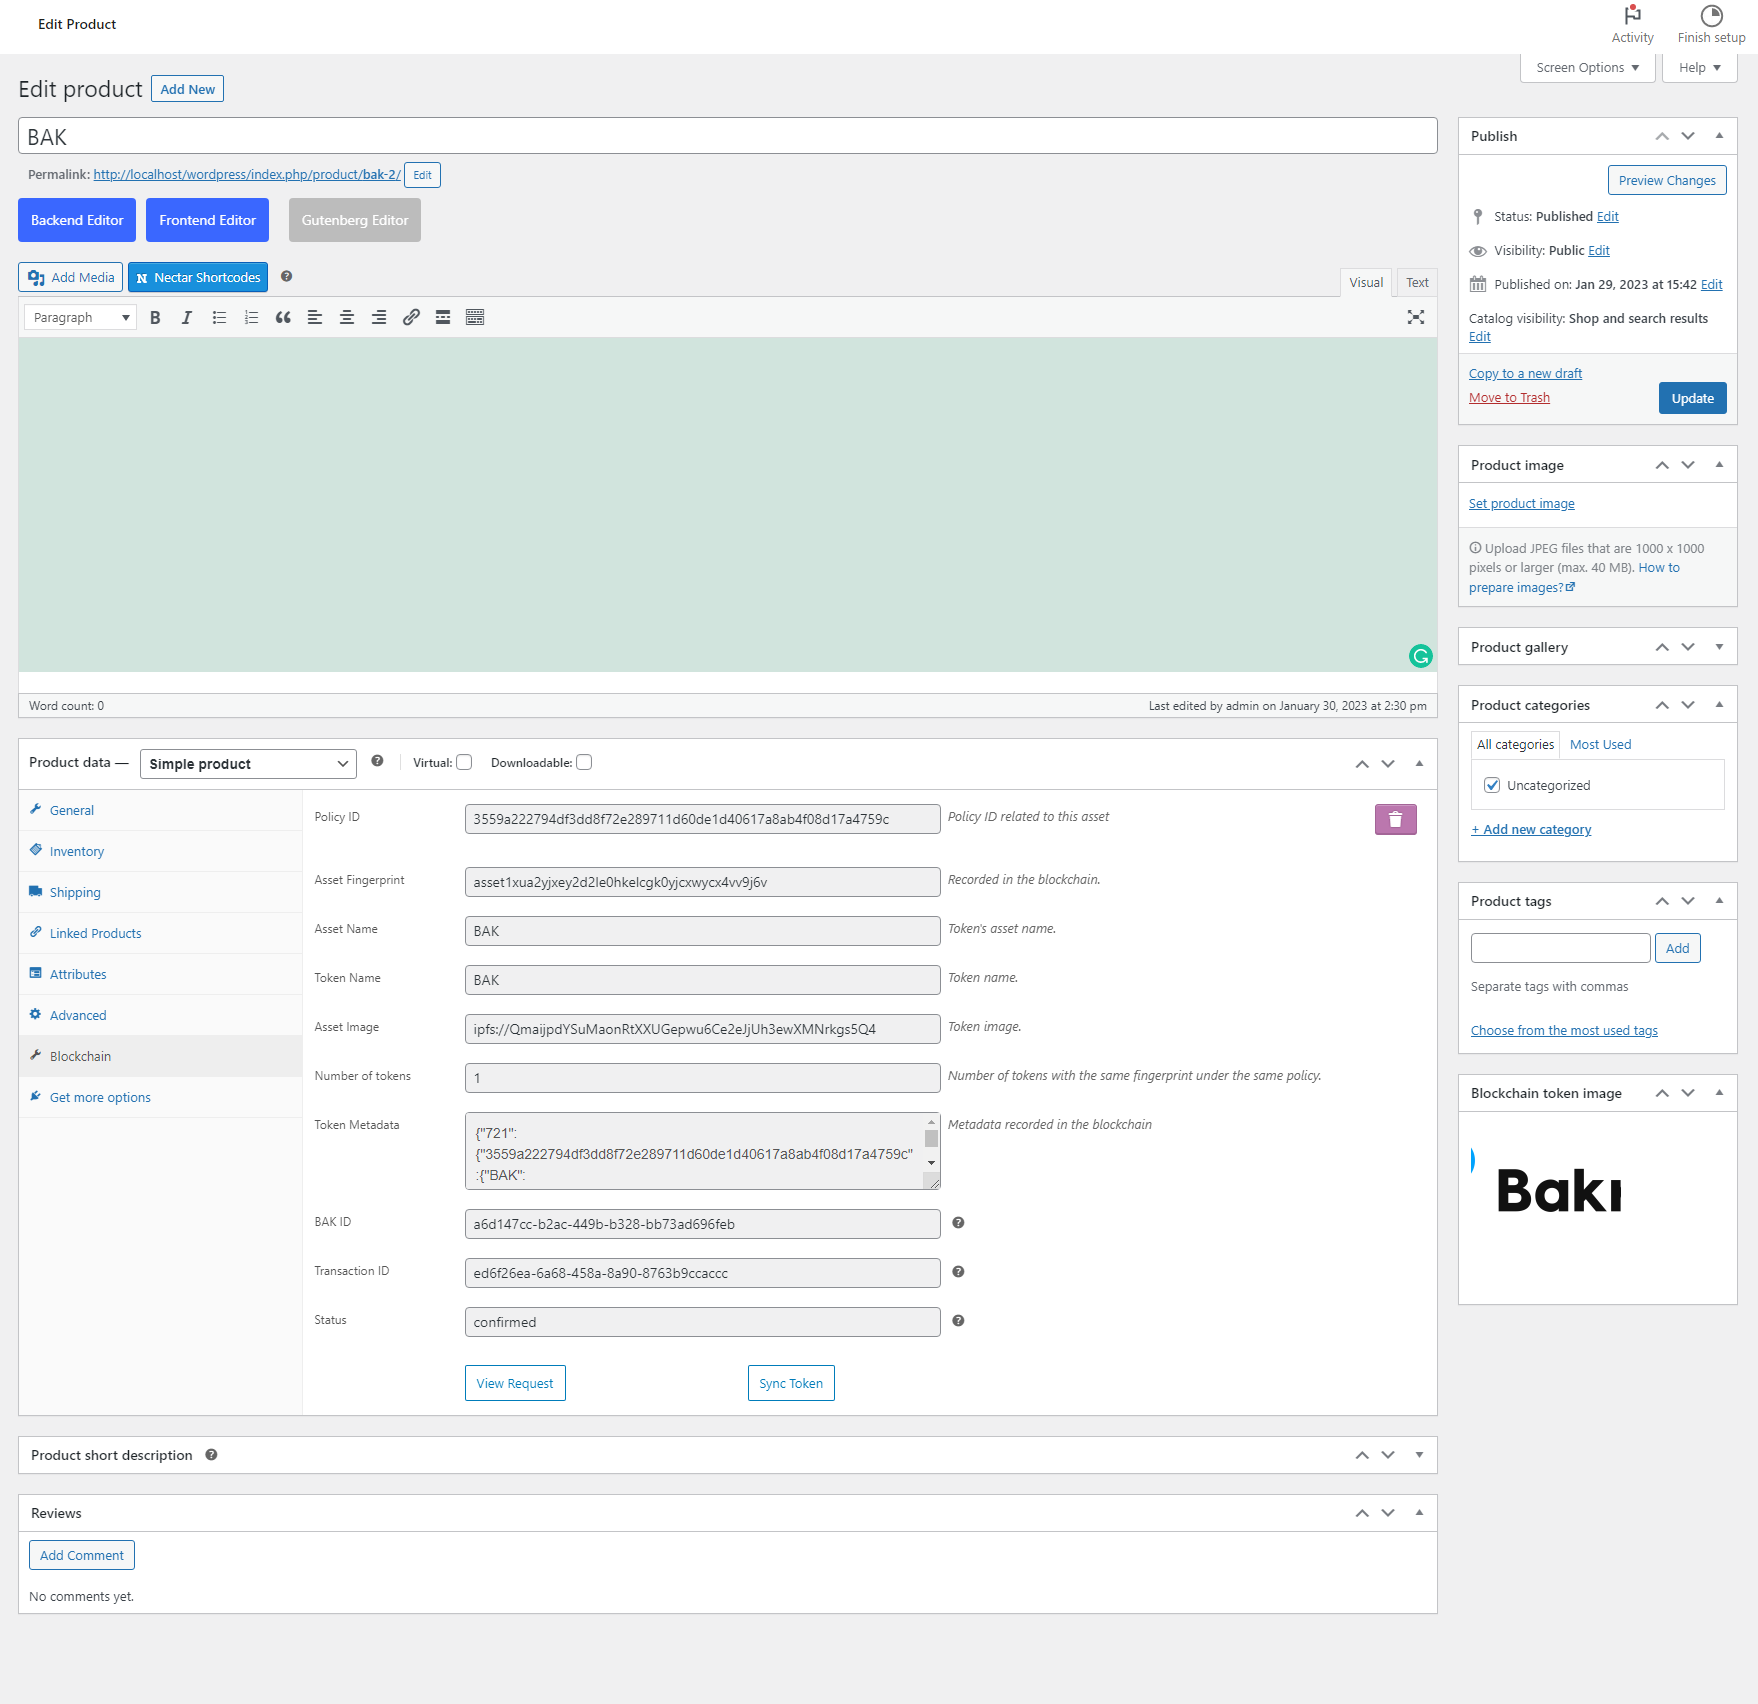Click the Sync Token button
This screenshot has width=1758, height=1704.
pyautogui.click(x=791, y=1384)
